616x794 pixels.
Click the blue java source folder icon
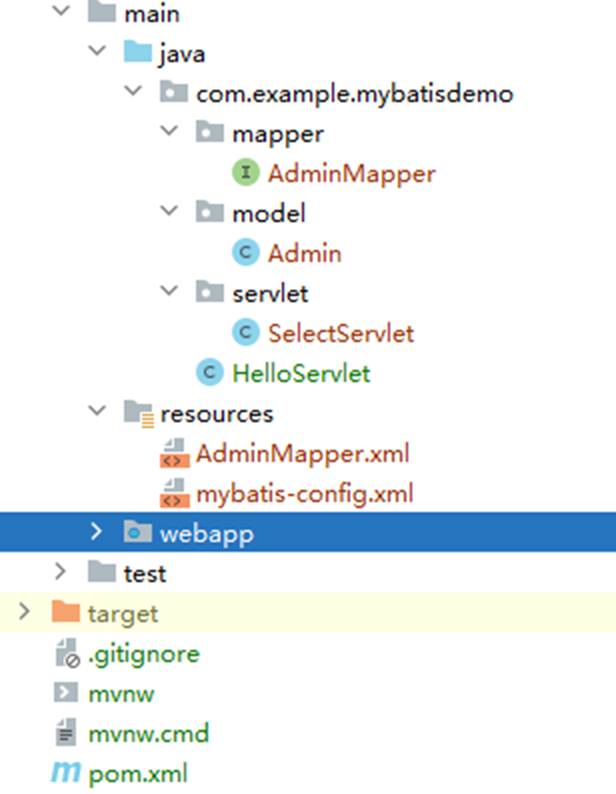point(138,52)
